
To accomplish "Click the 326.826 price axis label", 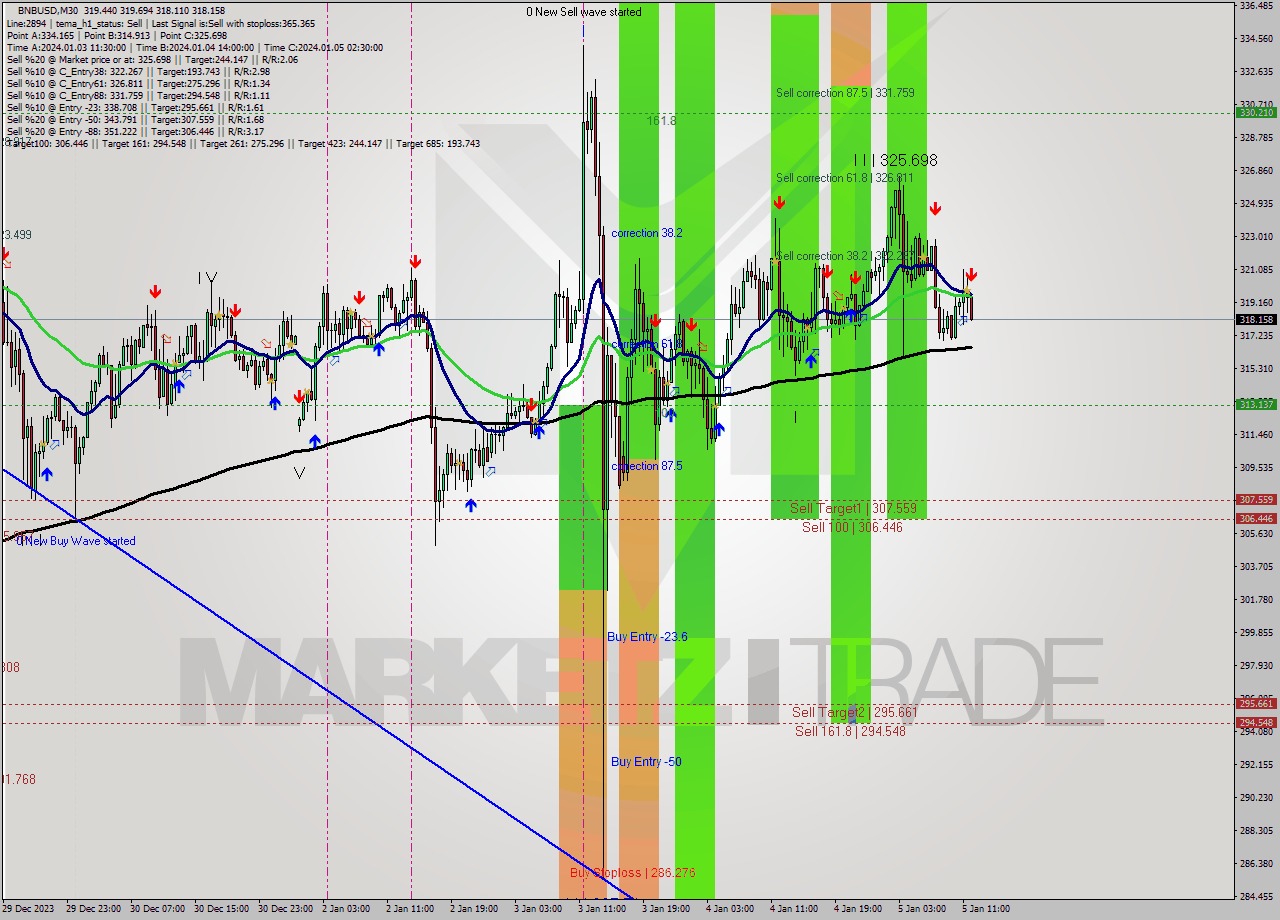I will click(x=1256, y=171).
